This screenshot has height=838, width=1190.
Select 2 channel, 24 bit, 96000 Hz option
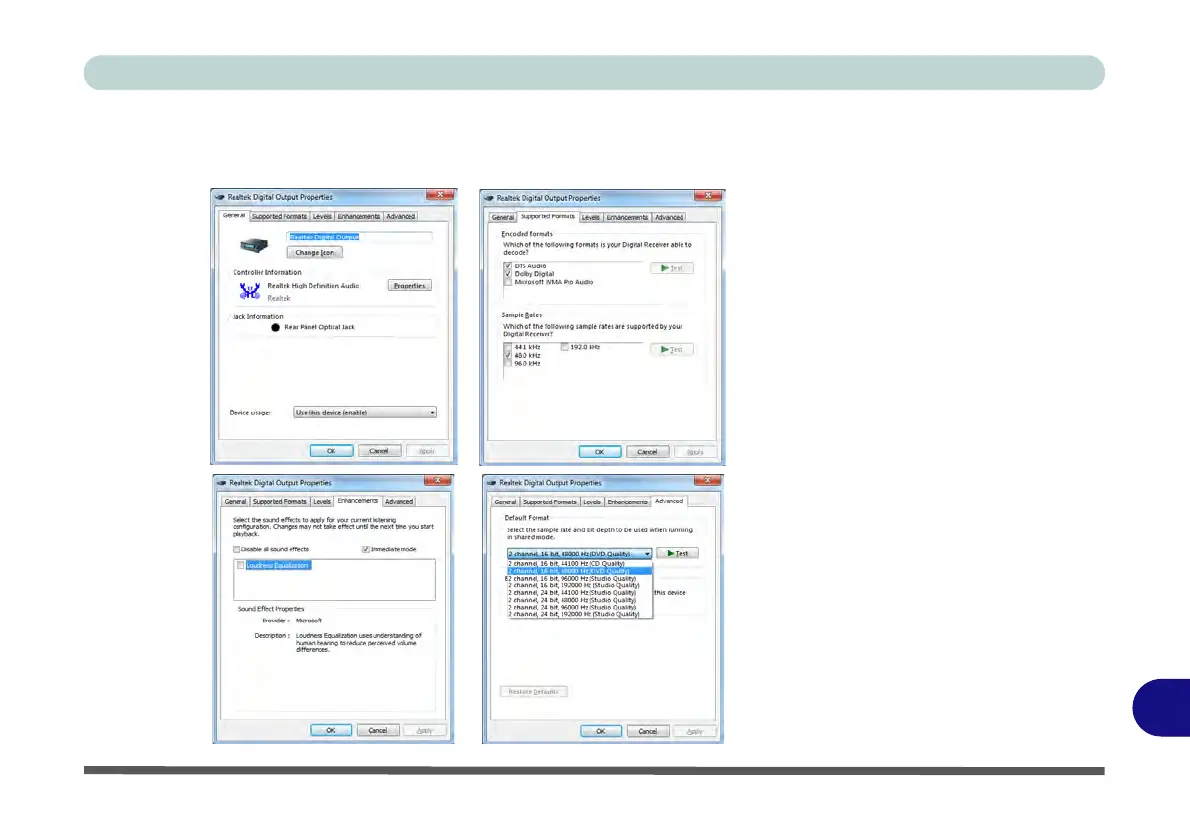click(580, 607)
